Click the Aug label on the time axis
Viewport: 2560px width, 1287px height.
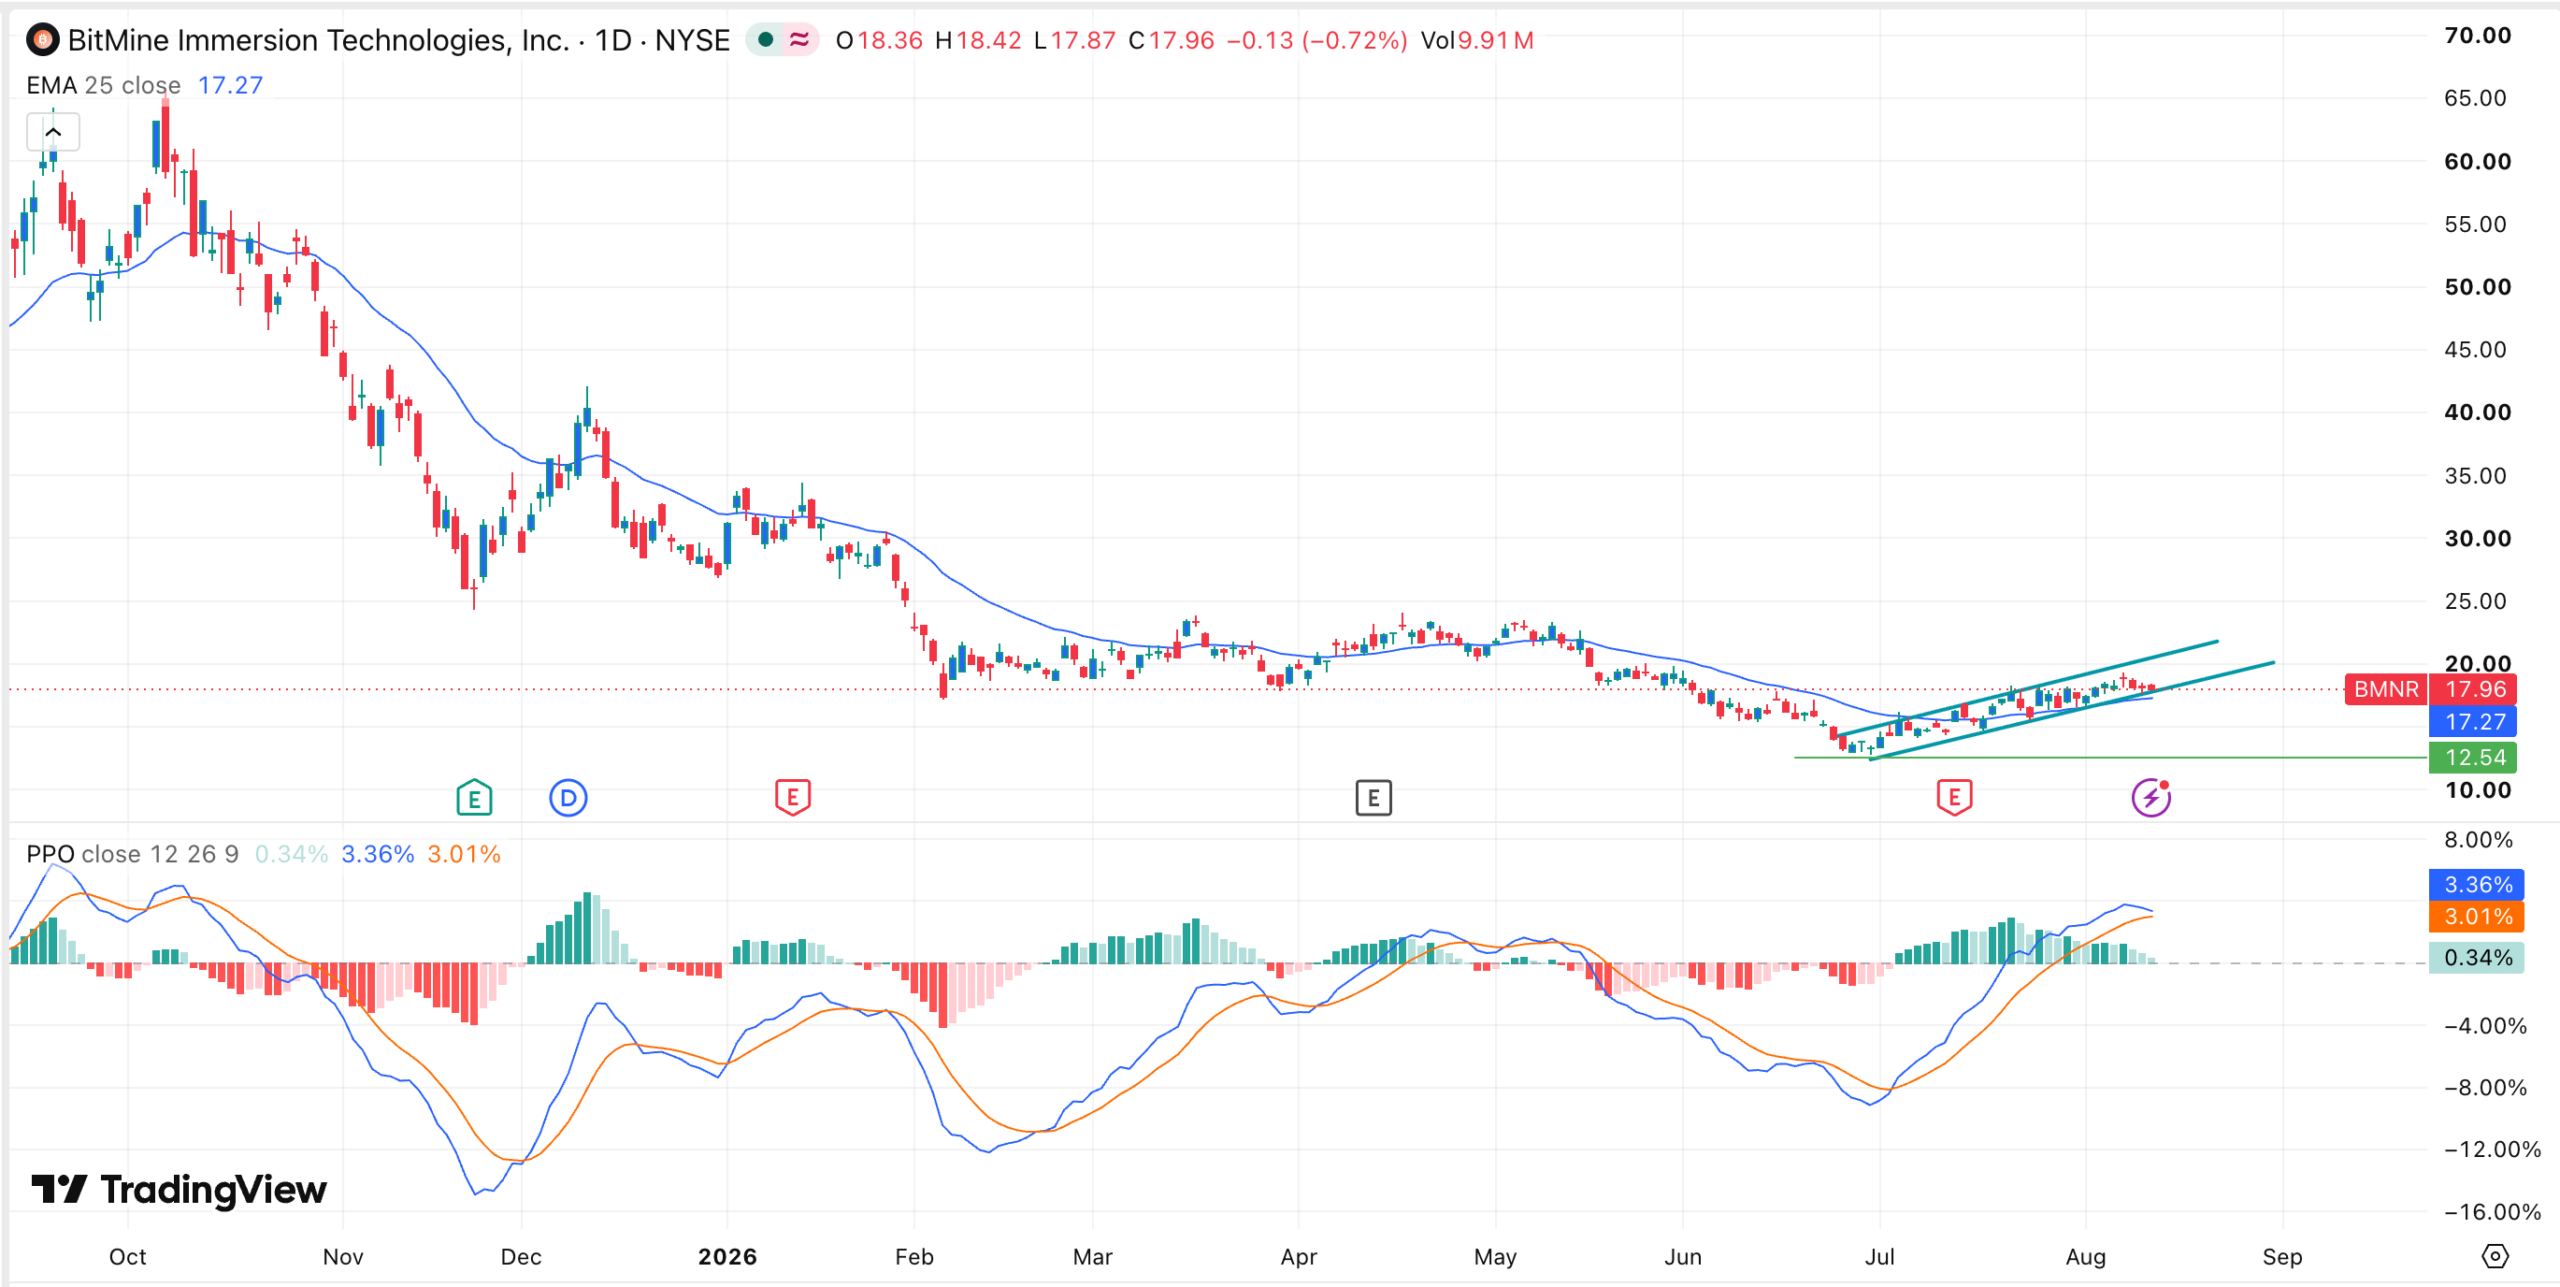[2085, 1256]
